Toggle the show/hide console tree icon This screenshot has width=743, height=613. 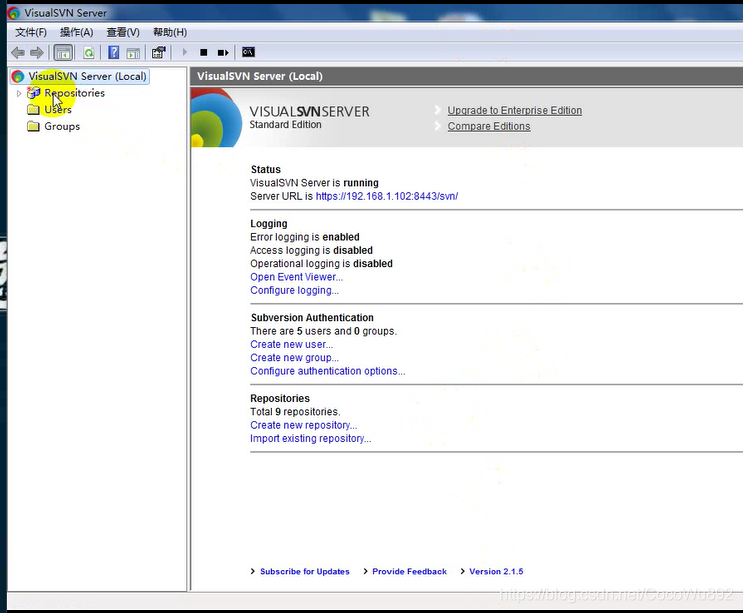(63, 53)
